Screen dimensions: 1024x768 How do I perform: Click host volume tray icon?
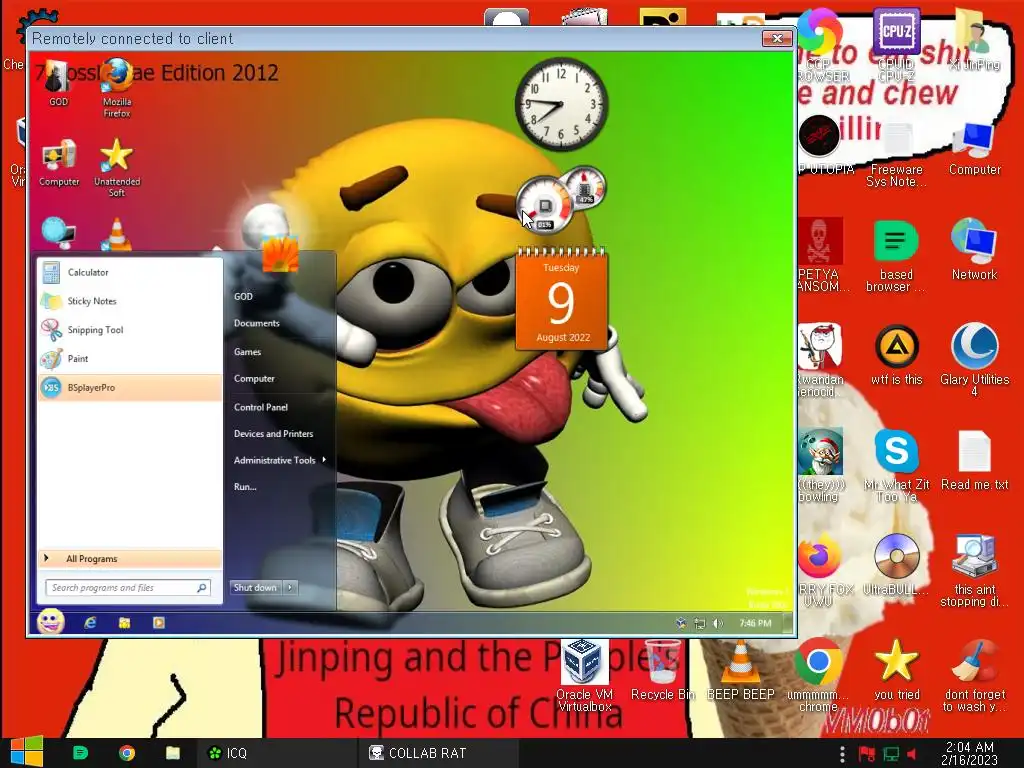912,754
